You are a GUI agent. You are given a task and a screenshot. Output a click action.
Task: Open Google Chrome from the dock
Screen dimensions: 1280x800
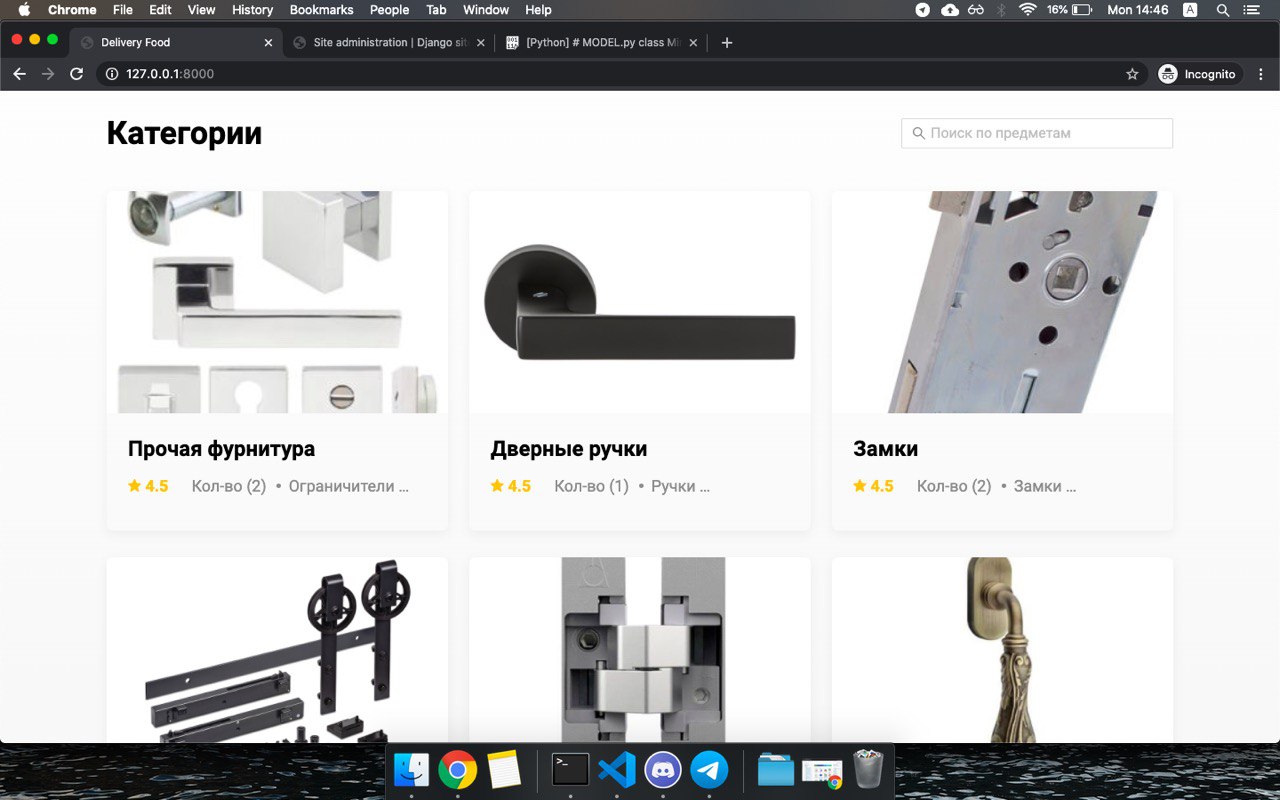(458, 770)
